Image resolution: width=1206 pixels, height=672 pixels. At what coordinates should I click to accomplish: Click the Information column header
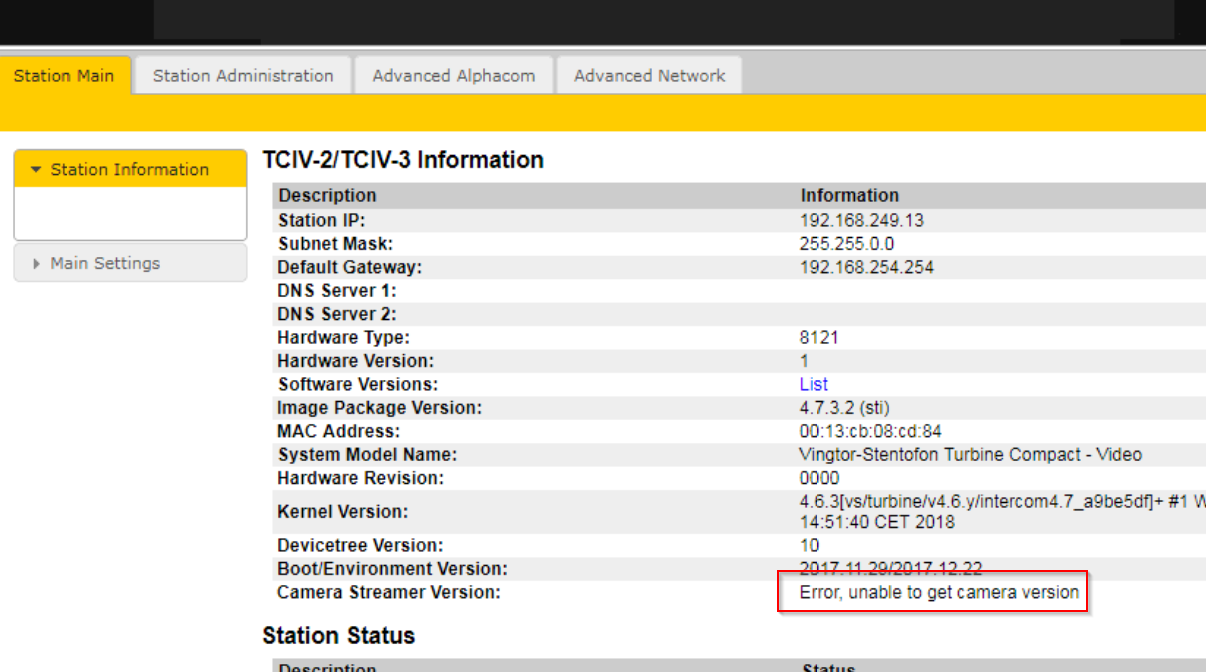[x=849, y=195]
